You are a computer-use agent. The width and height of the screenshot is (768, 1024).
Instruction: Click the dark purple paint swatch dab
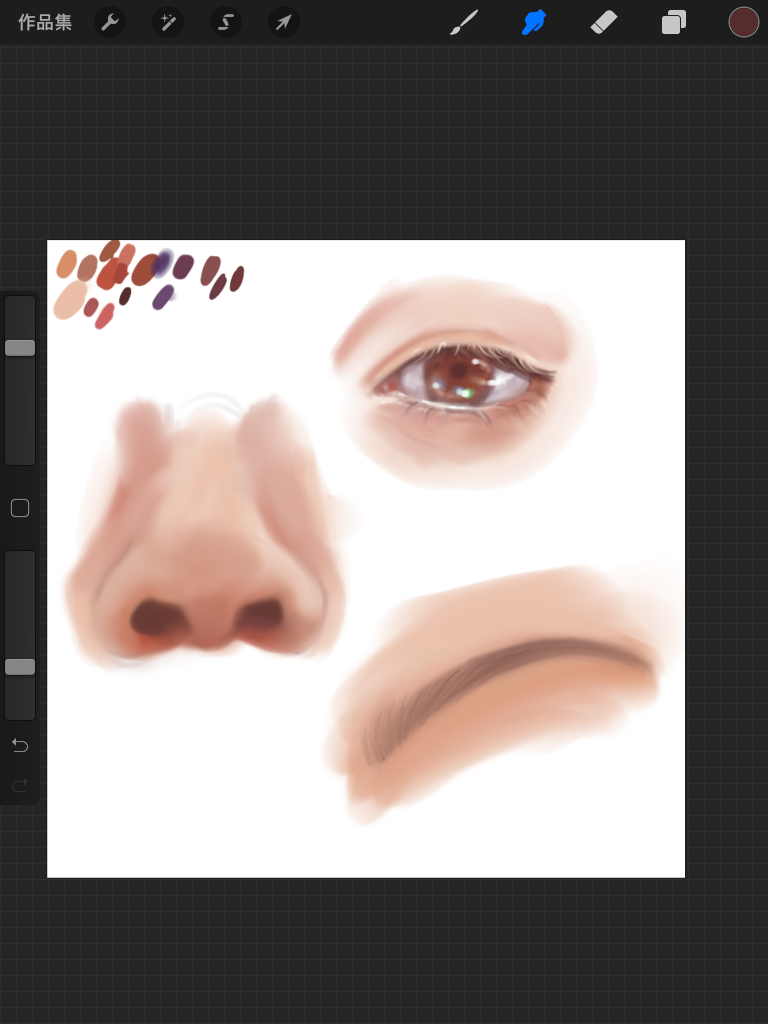pyautogui.click(x=184, y=266)
